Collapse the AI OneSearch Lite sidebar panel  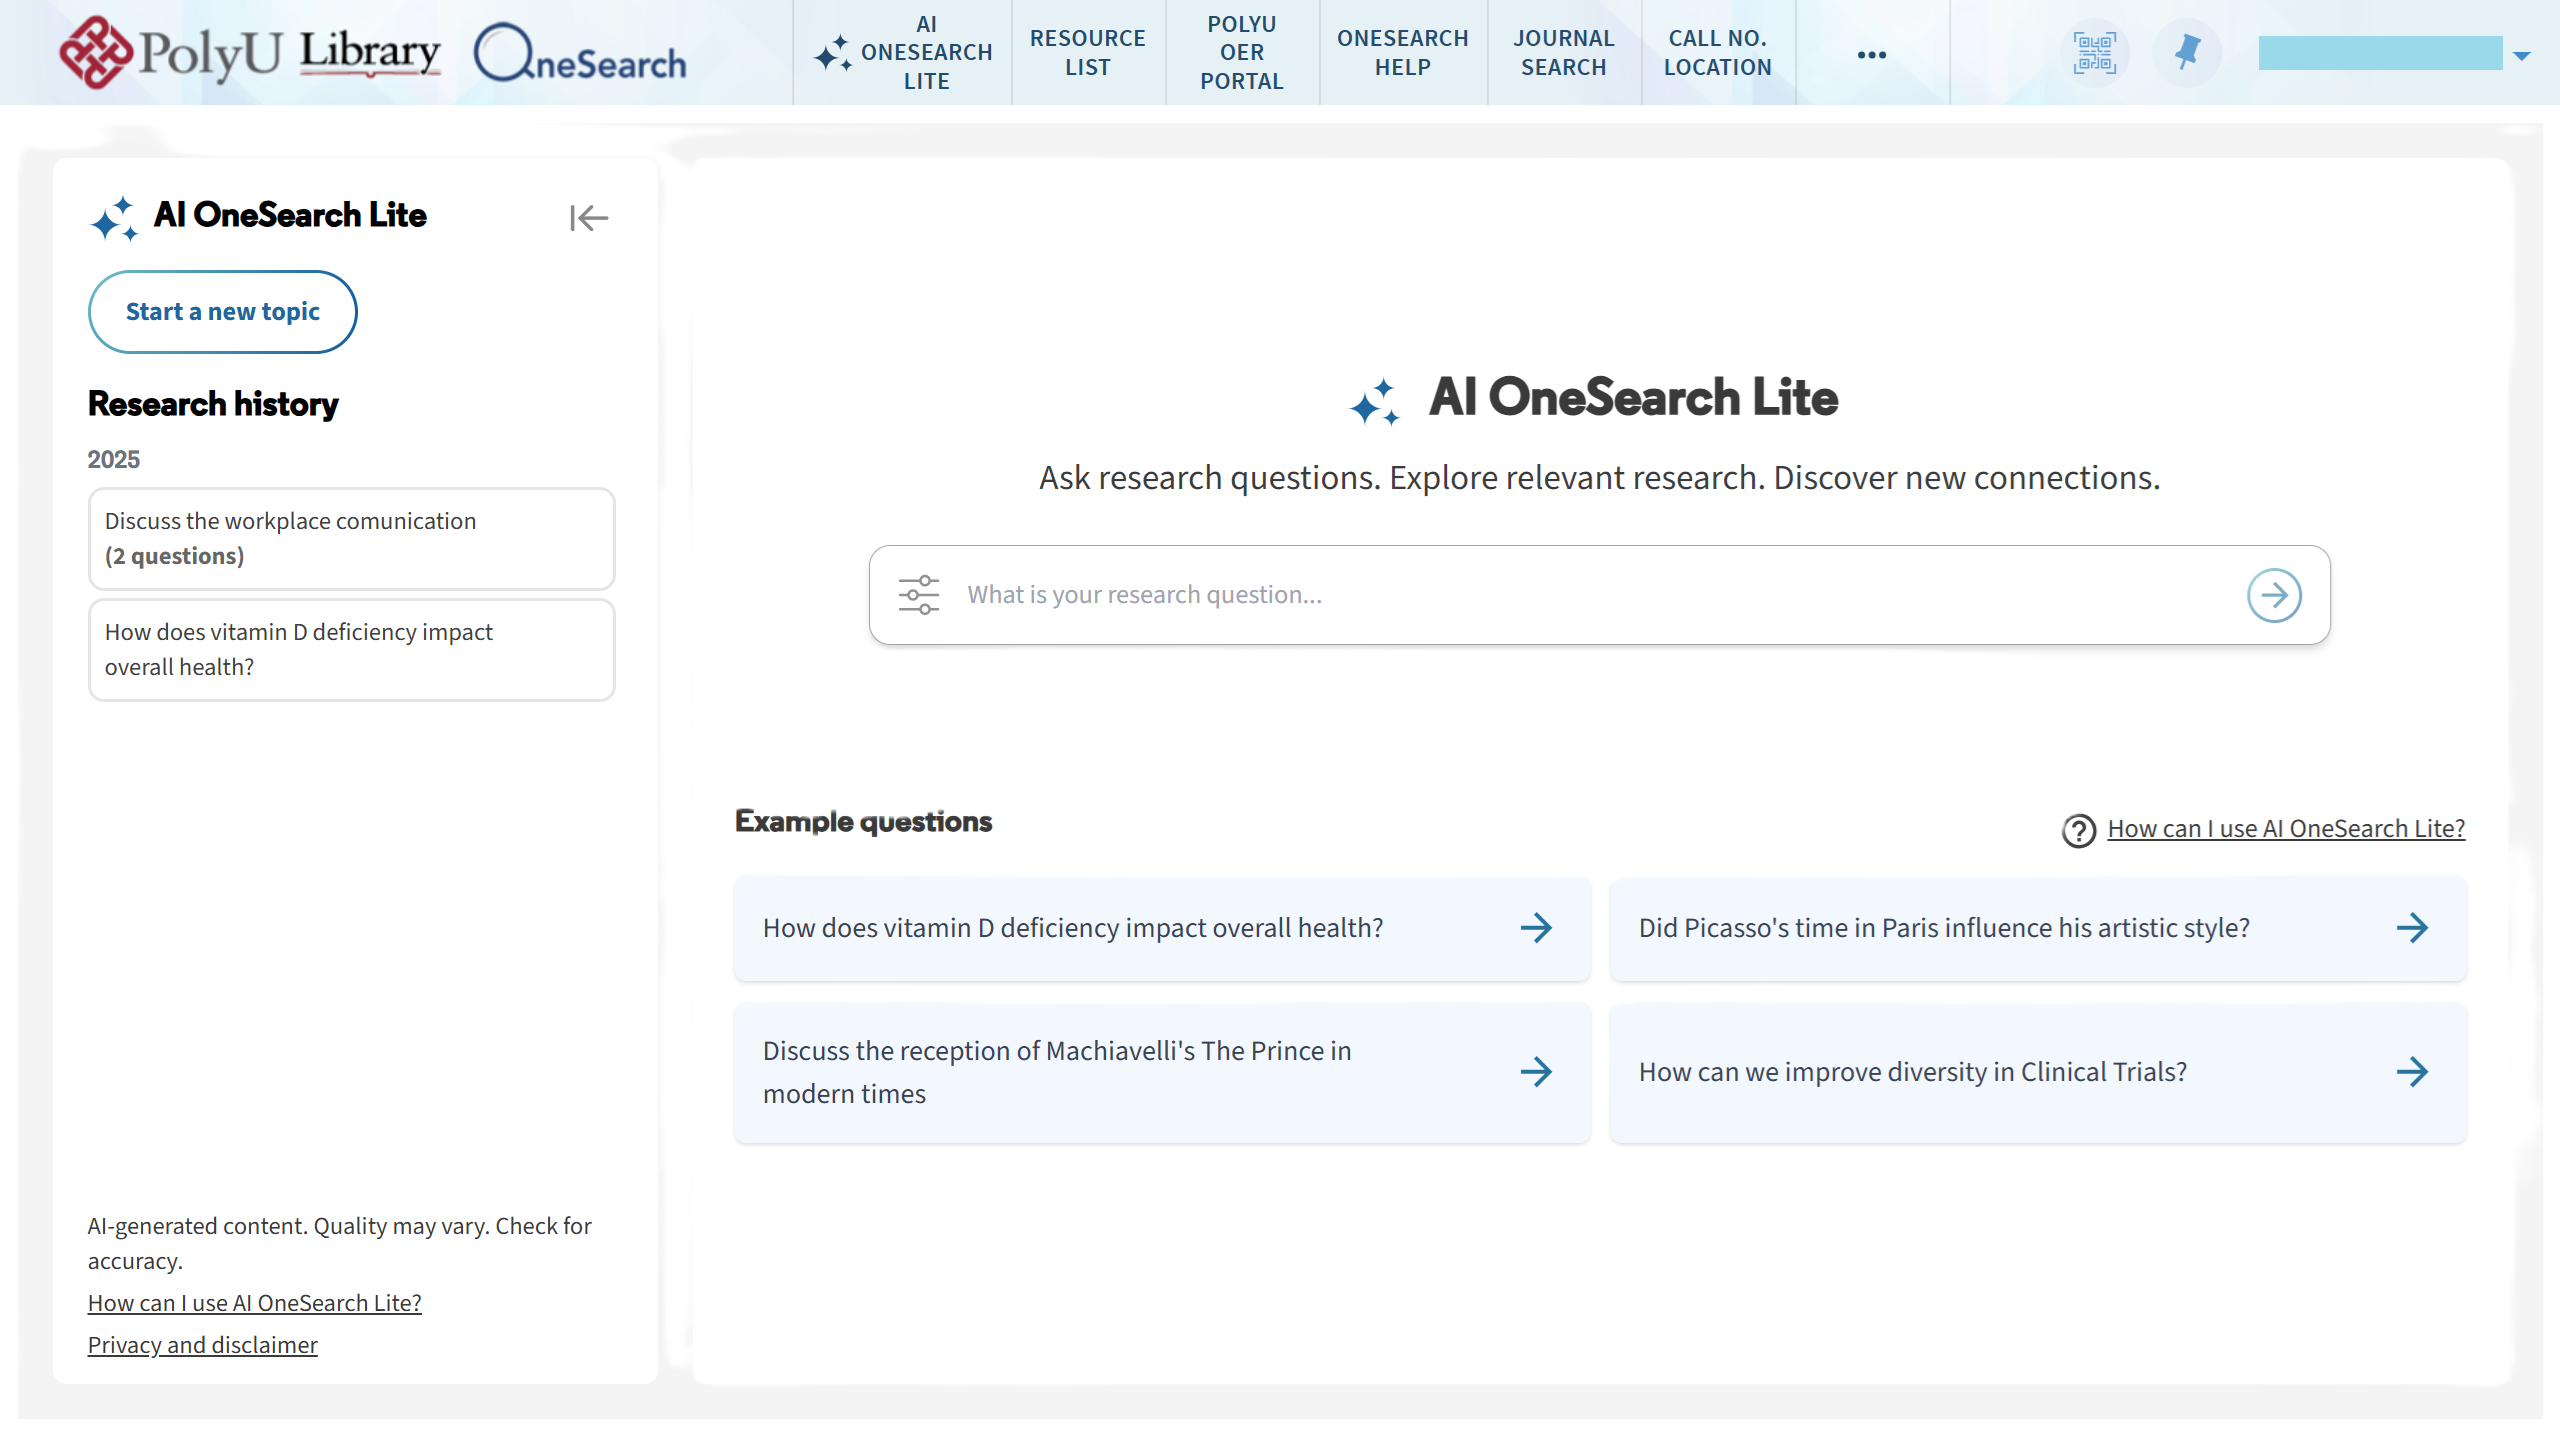coord(588,217)
